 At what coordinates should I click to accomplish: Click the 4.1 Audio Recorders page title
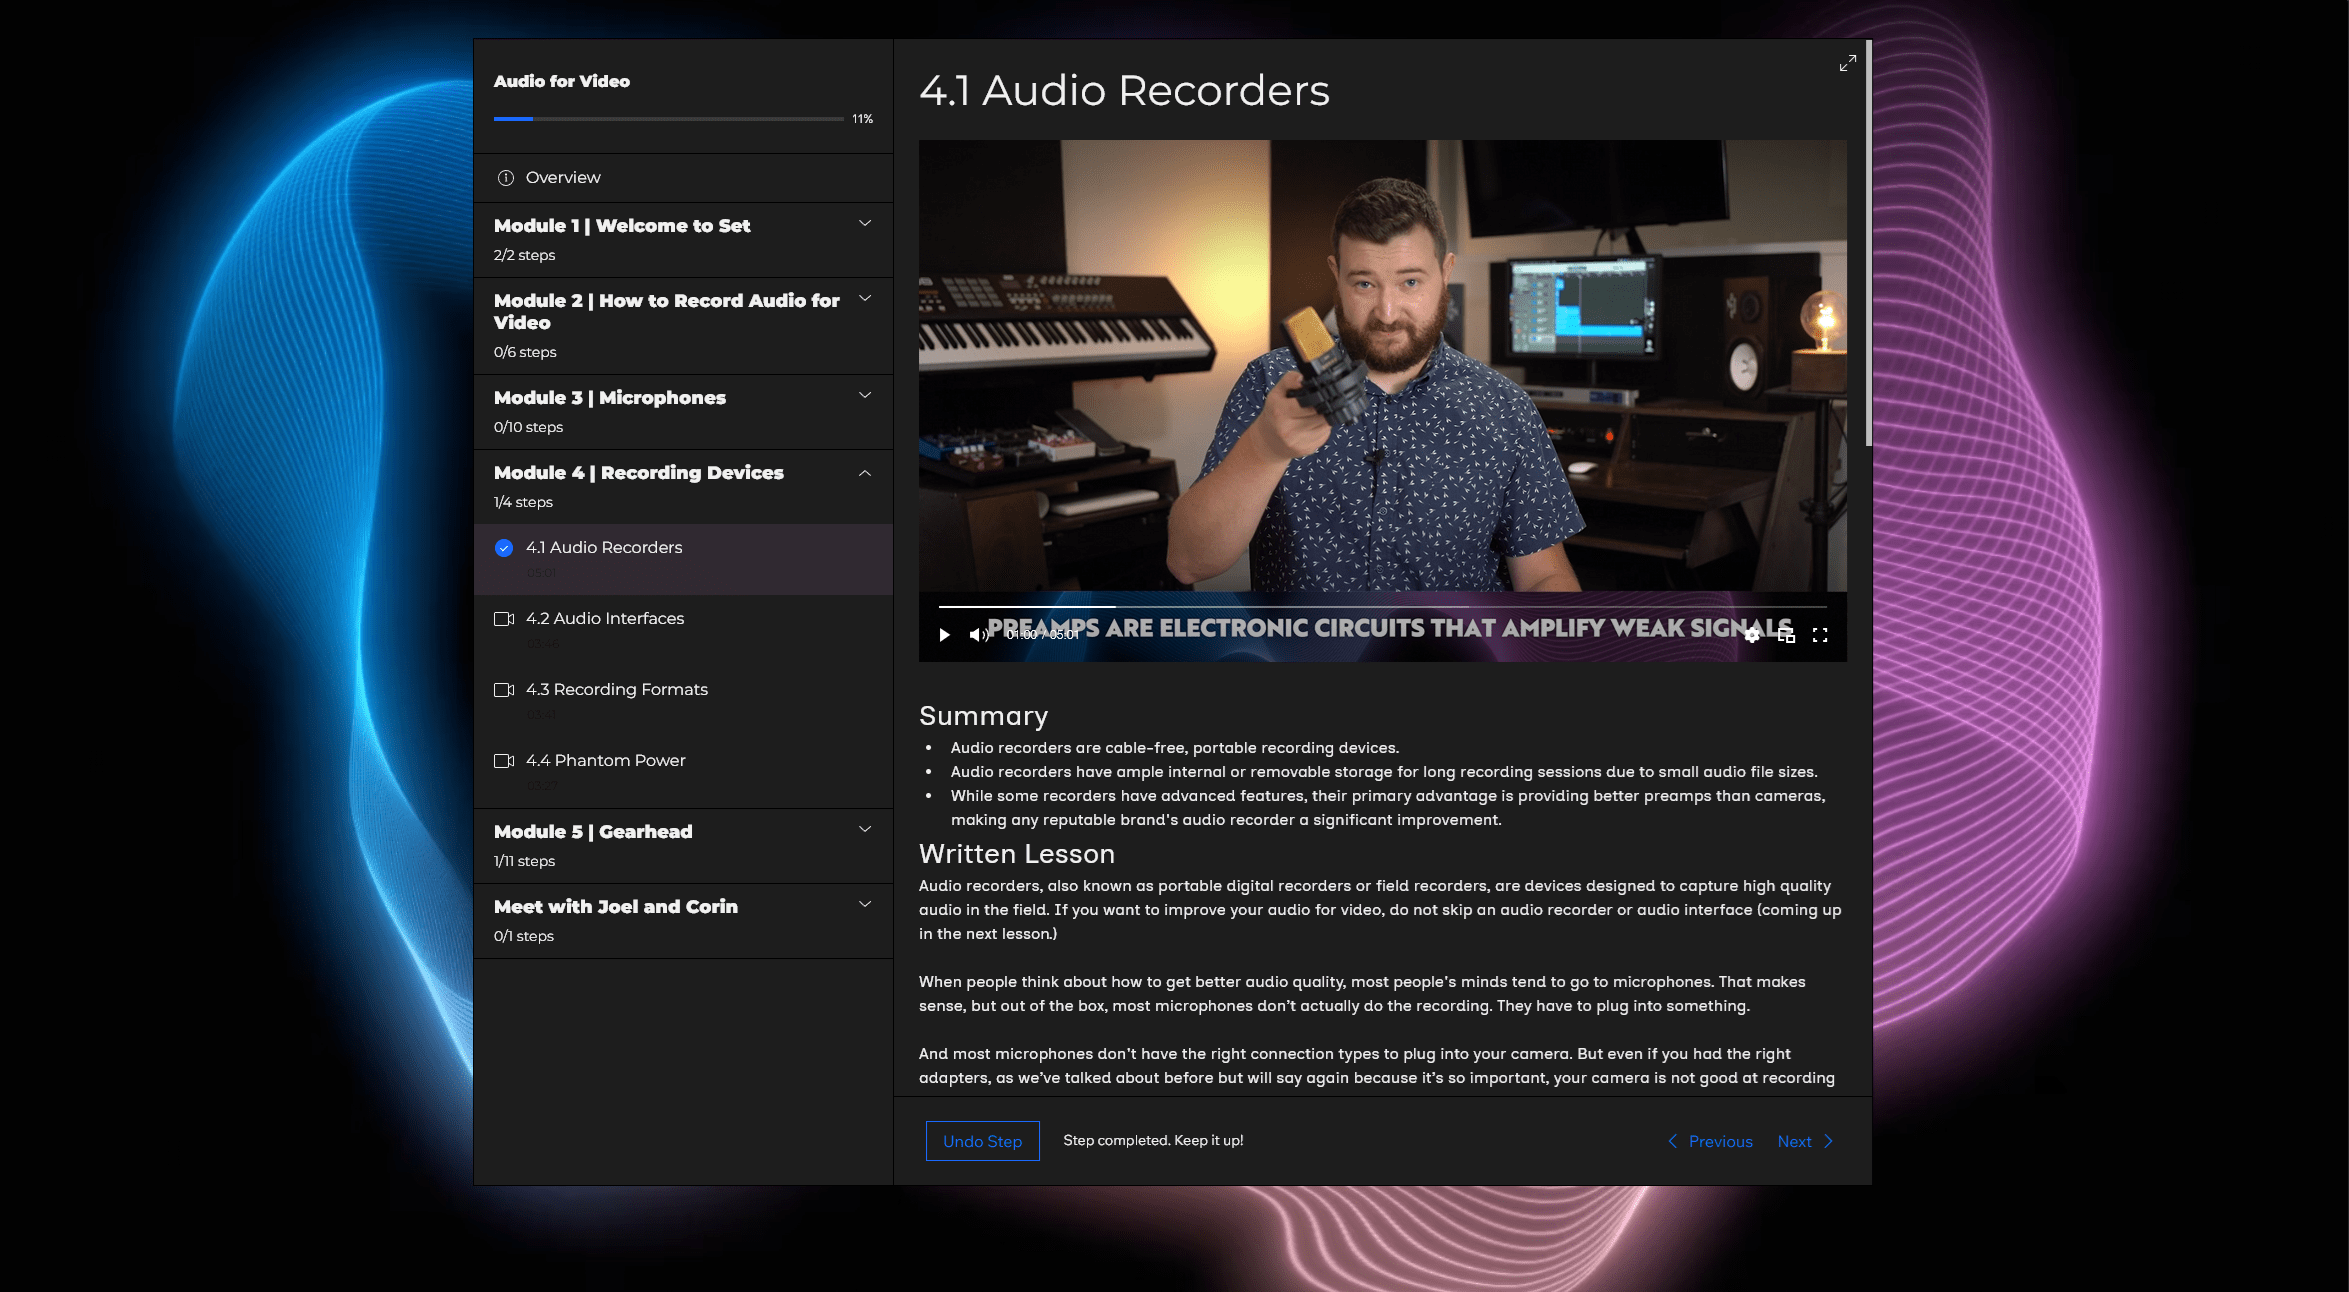1124,90
